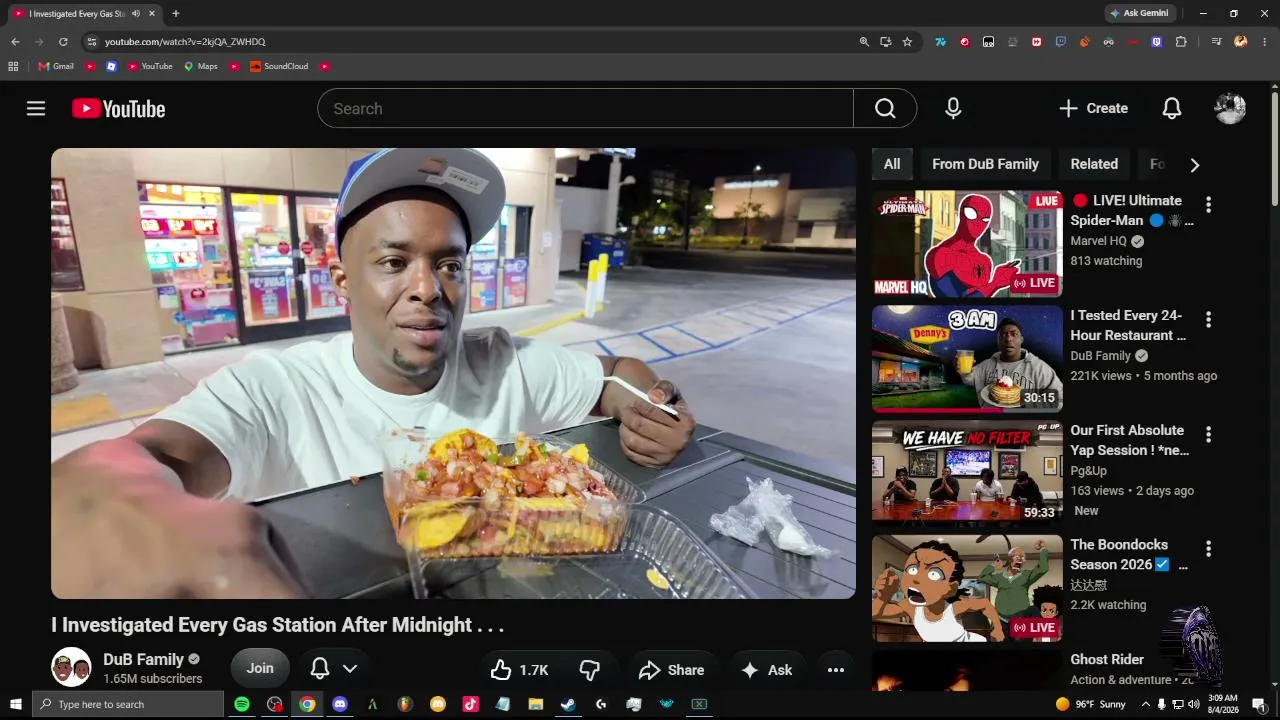Screen dimensions: 1280x720
Task: Go back to previous page
Action: click(x=15, y=42)
